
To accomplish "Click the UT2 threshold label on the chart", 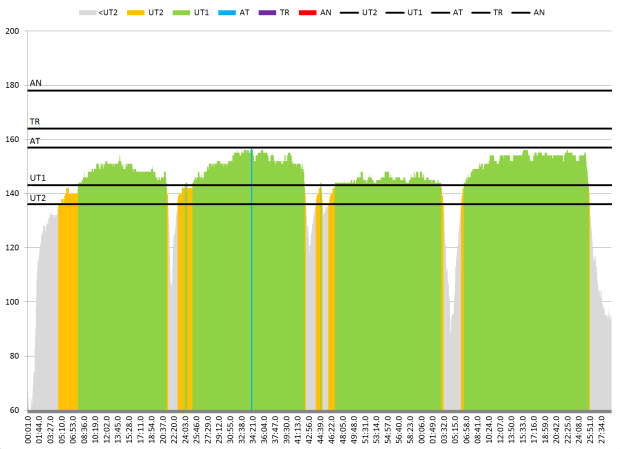I will (x=38, y=198).
